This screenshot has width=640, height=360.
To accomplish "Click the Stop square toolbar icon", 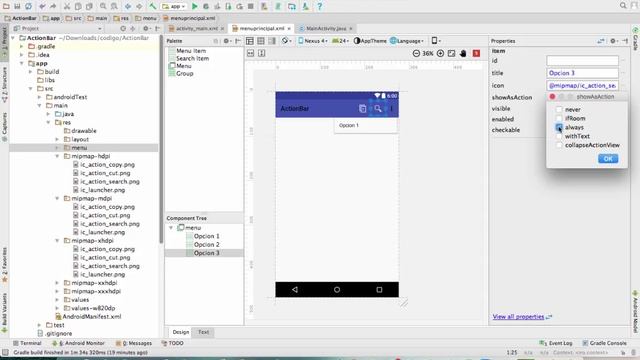I will point(251,6).
